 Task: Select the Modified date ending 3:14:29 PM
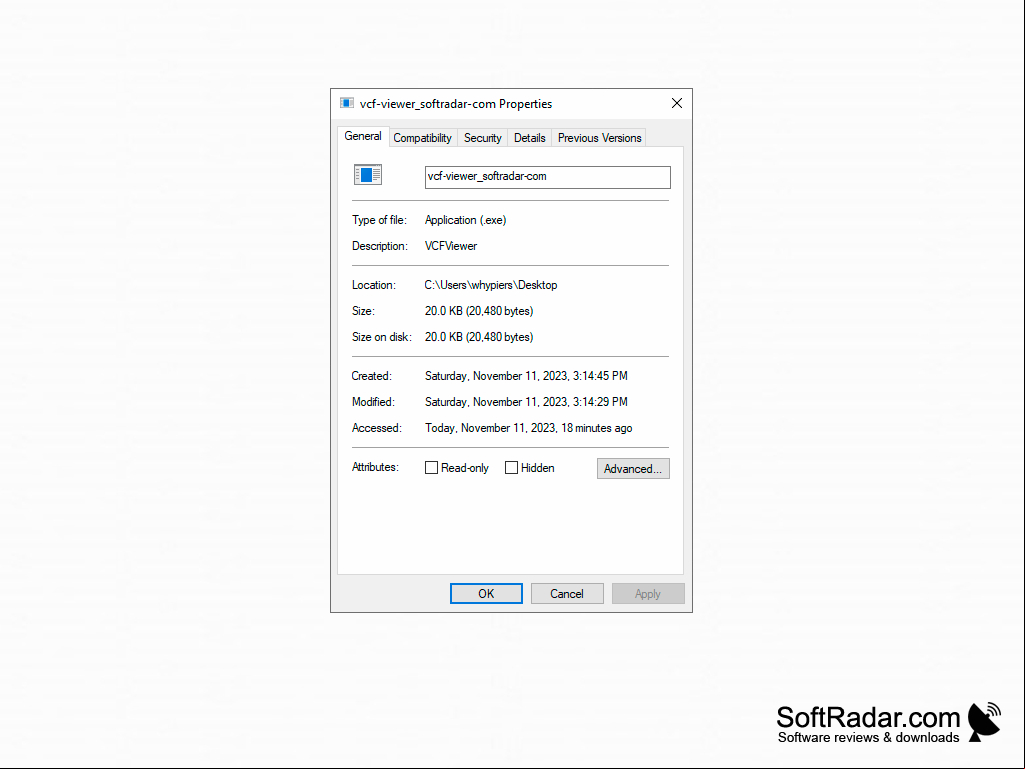pyautogui.click(x=526, y=402)
